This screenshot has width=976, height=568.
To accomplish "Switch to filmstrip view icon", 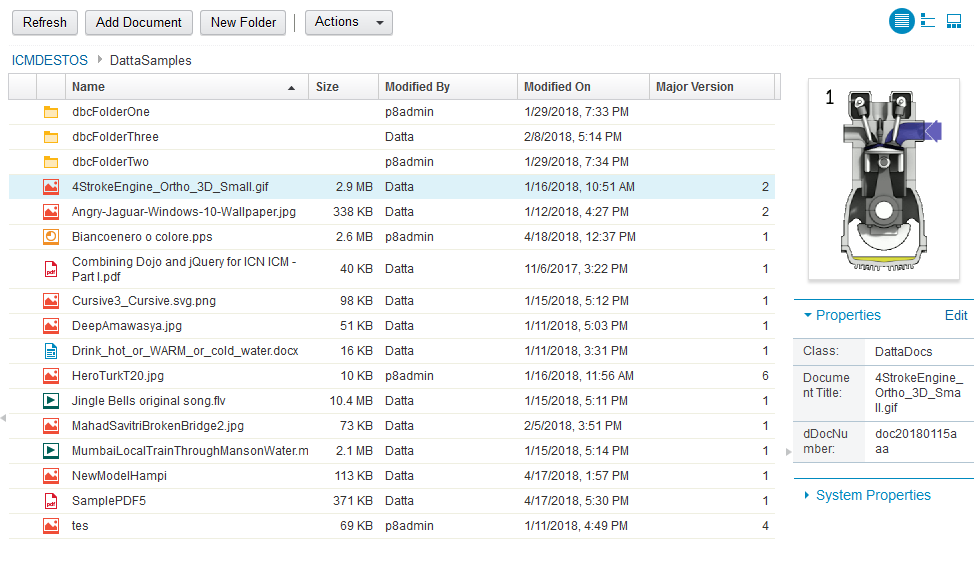I will click(x=954, y=22).
